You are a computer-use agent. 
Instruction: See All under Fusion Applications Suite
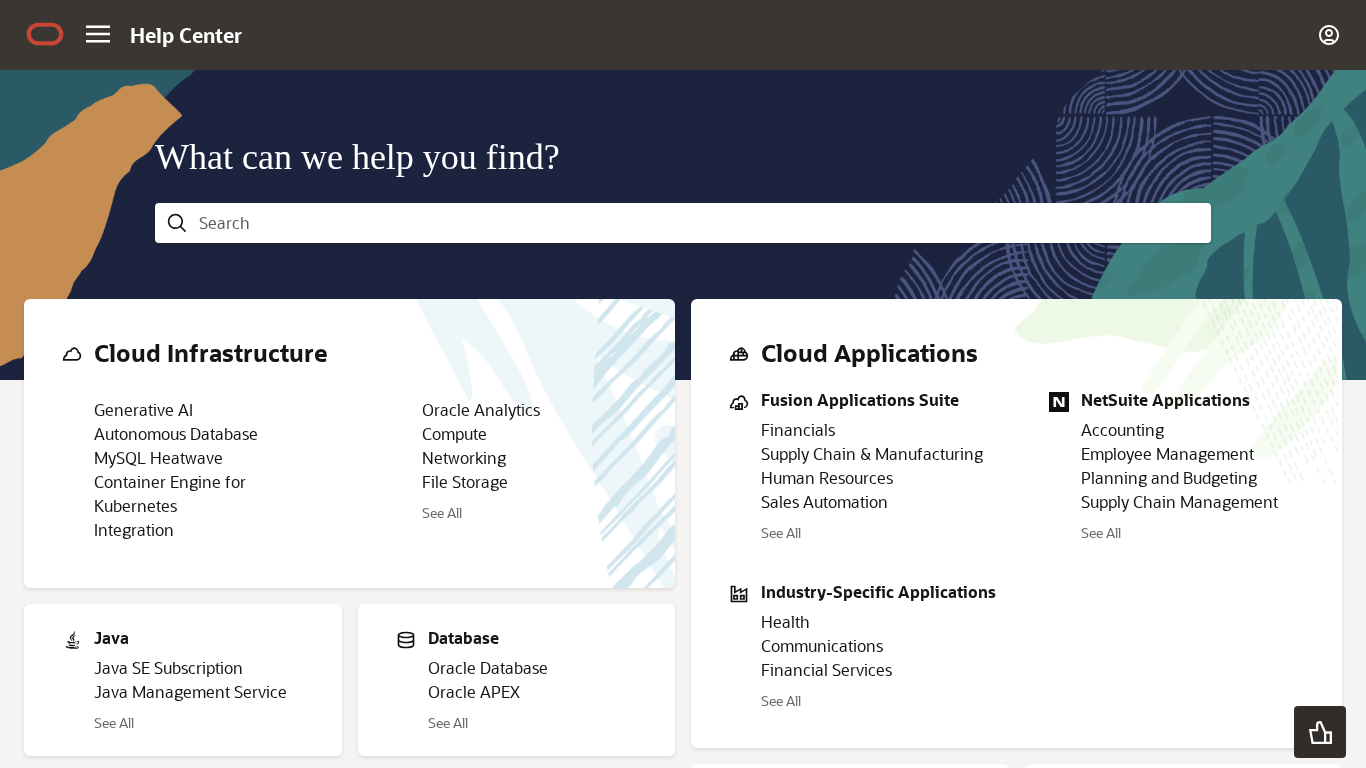point(781,533)
